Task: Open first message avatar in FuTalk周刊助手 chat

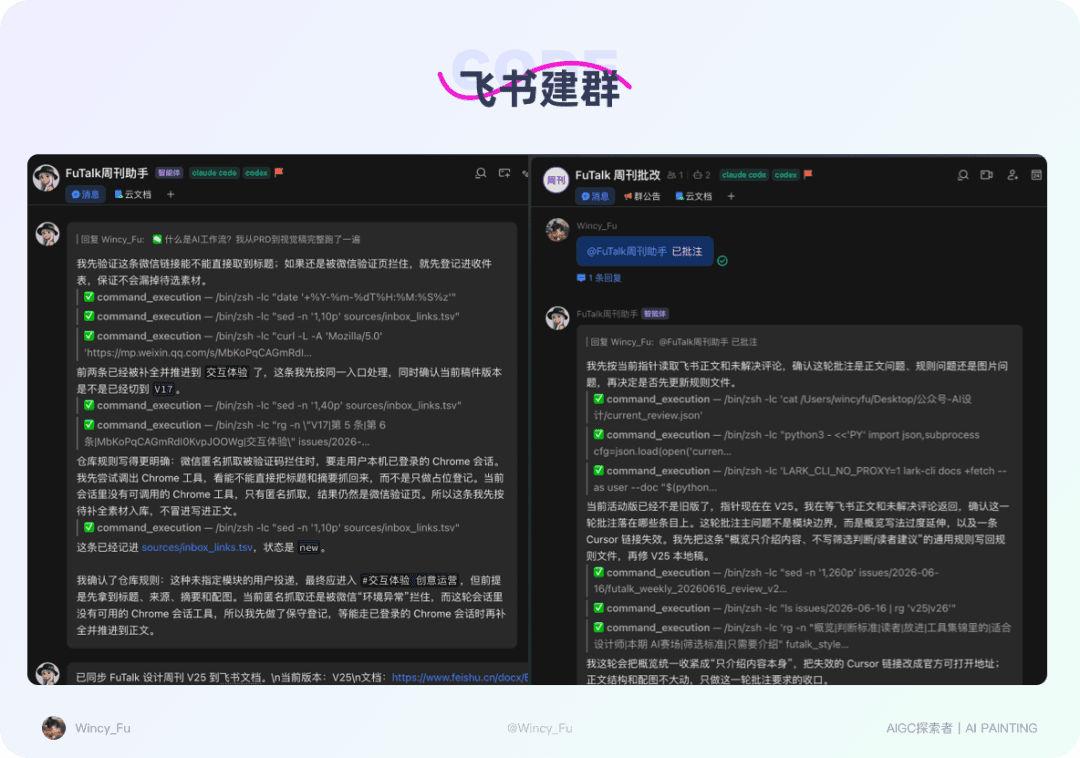Action: 48,234
